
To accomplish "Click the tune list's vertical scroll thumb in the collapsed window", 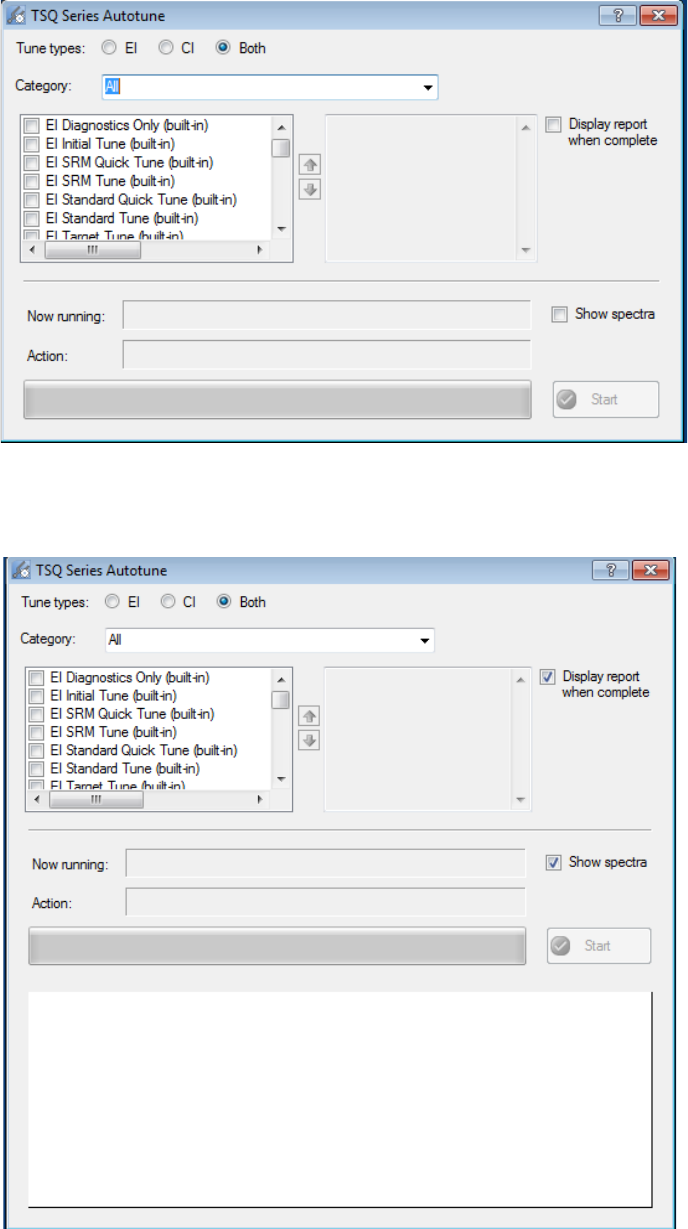I will tap(281, 148).
